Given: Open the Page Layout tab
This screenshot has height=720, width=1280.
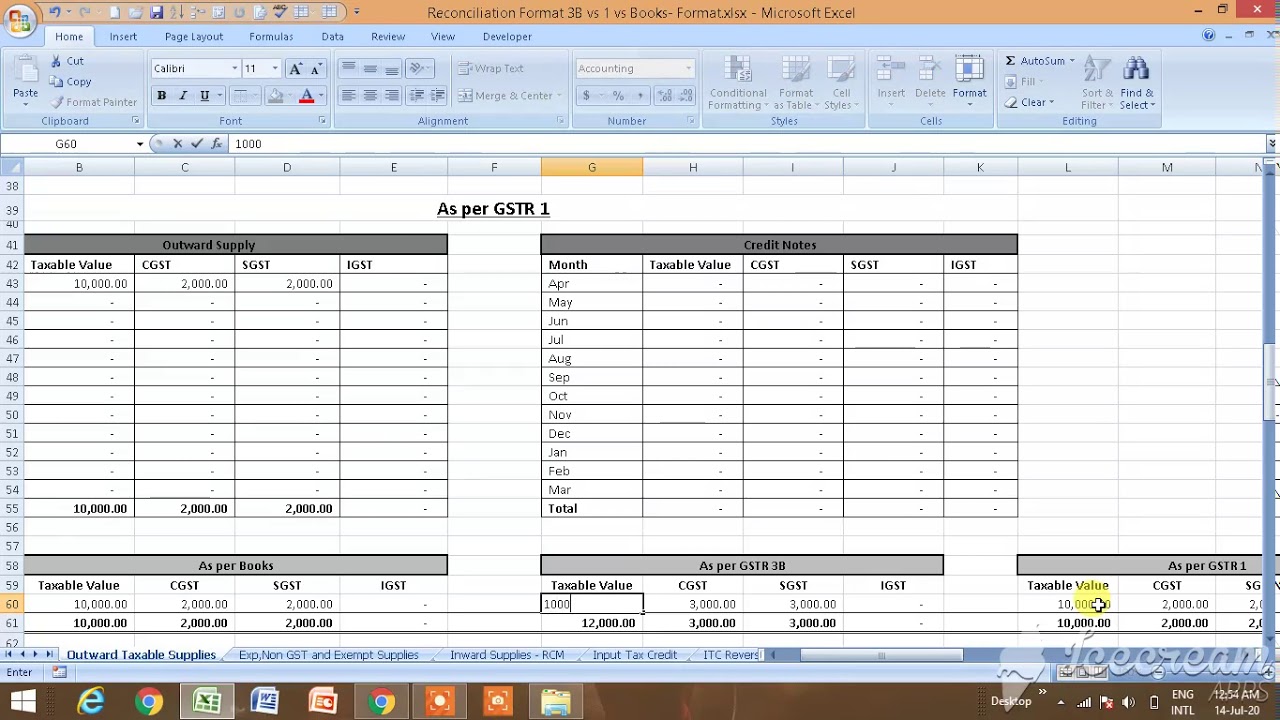Looking at the screenshot, I should click(x=194, y=36).
